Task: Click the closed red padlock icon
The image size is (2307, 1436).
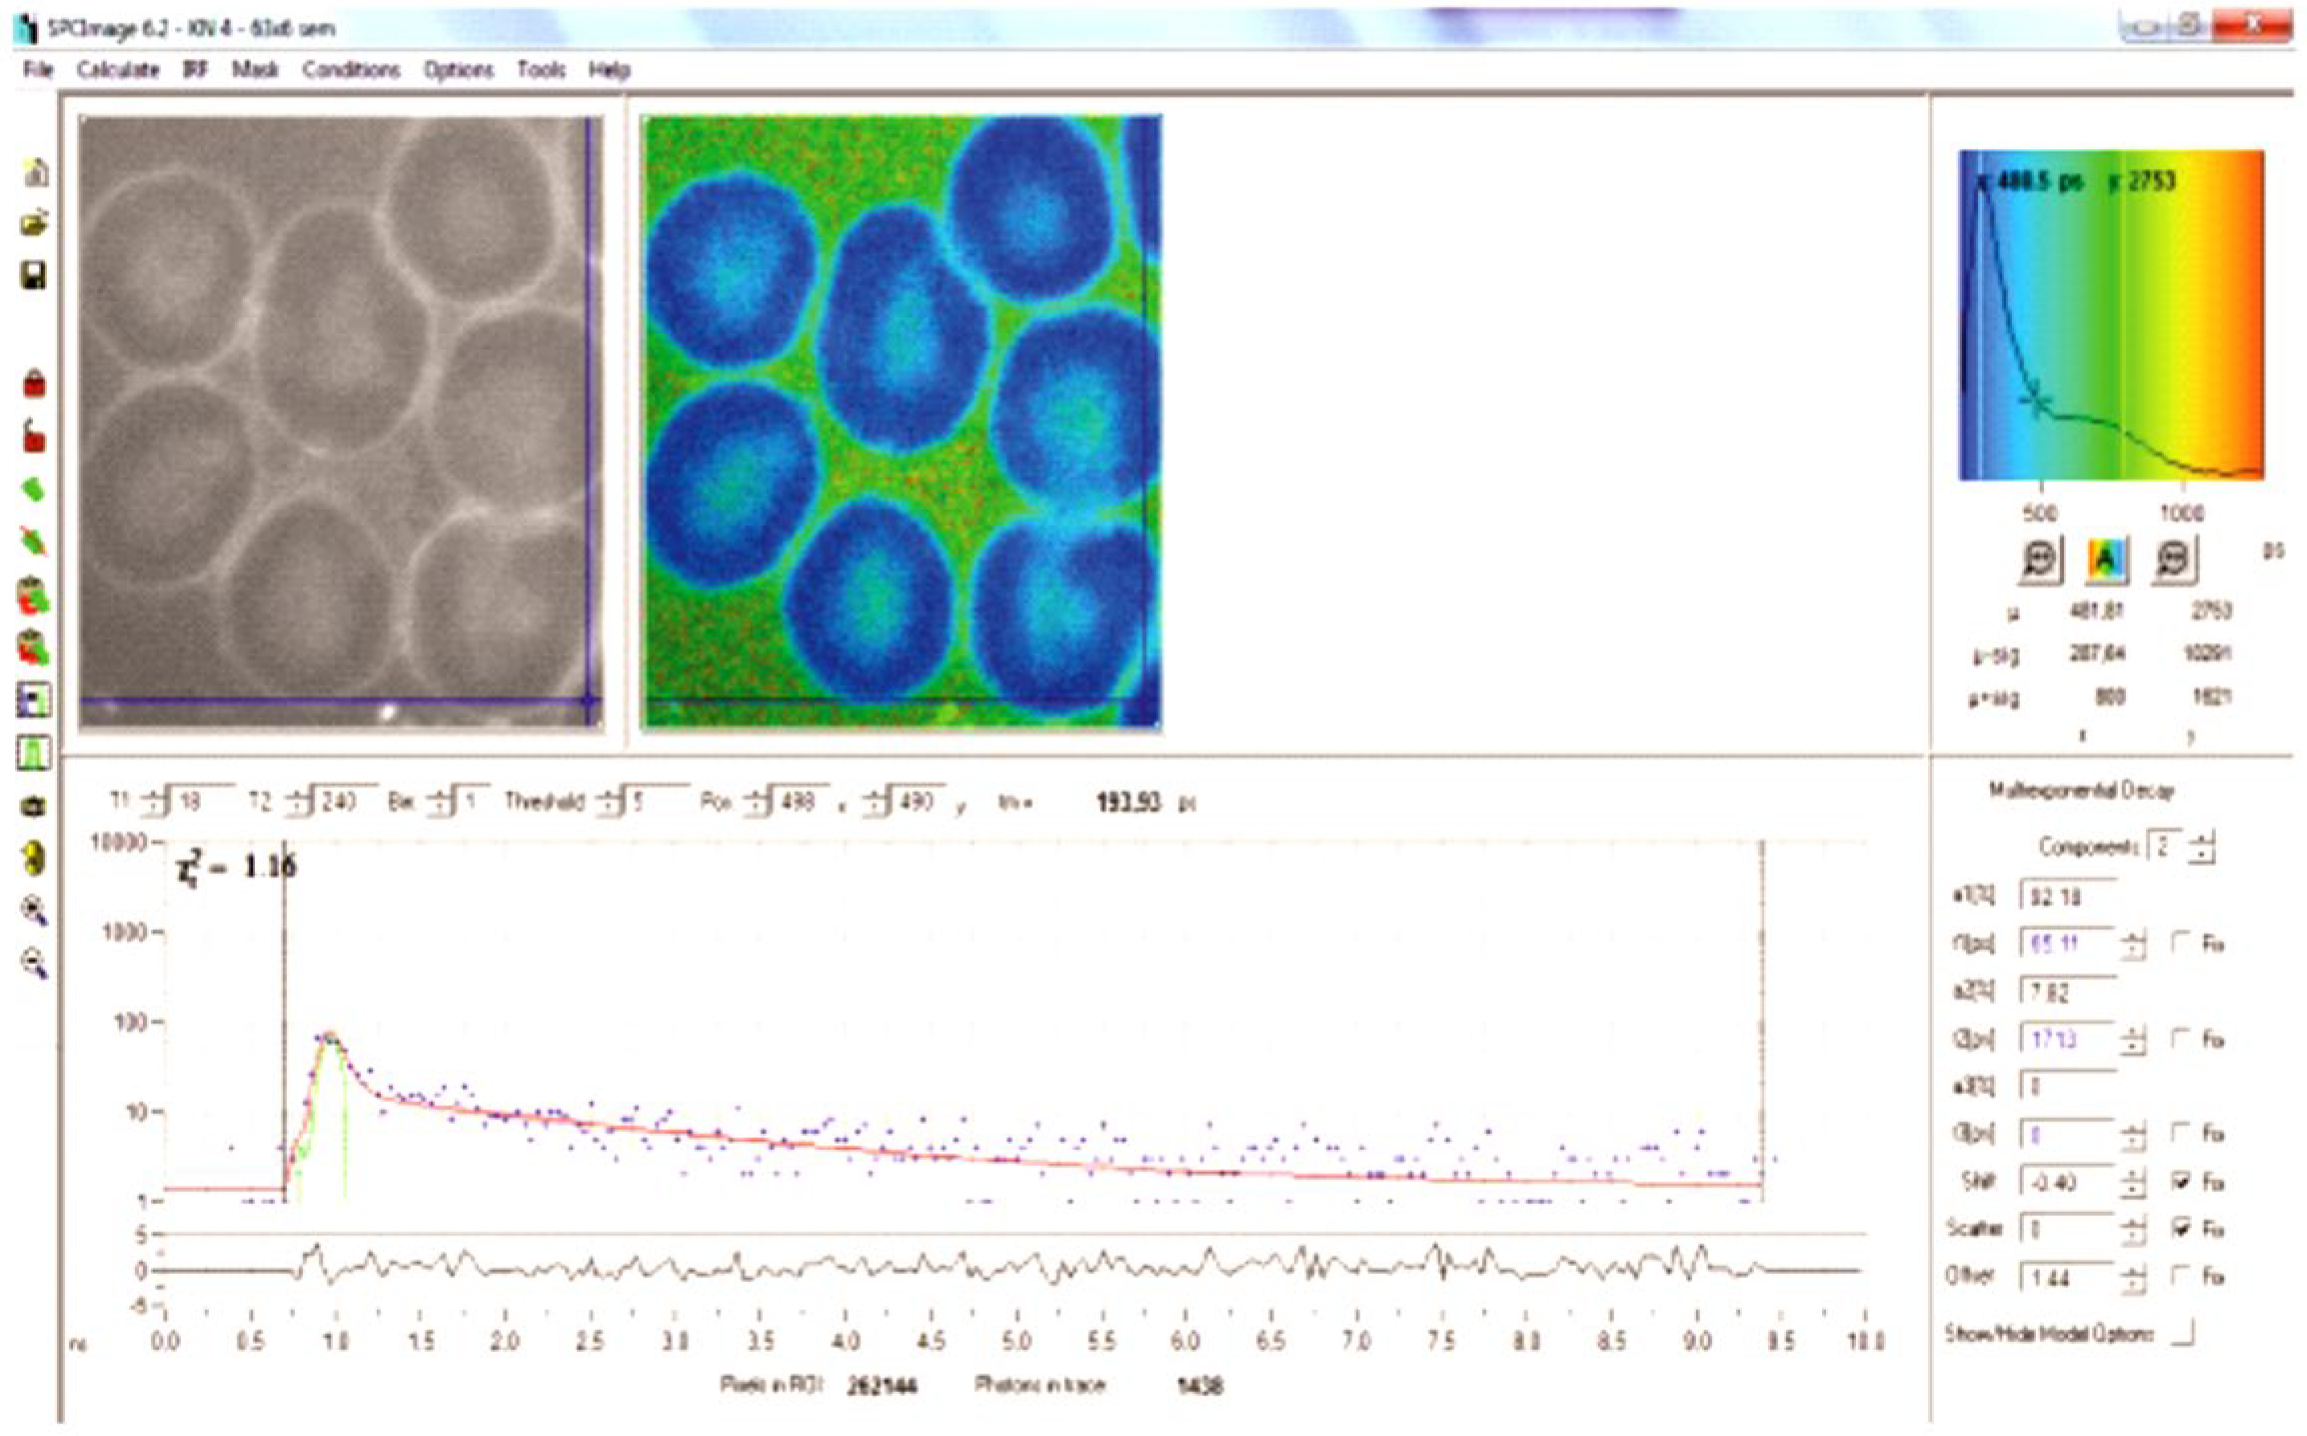Action: 34,383
